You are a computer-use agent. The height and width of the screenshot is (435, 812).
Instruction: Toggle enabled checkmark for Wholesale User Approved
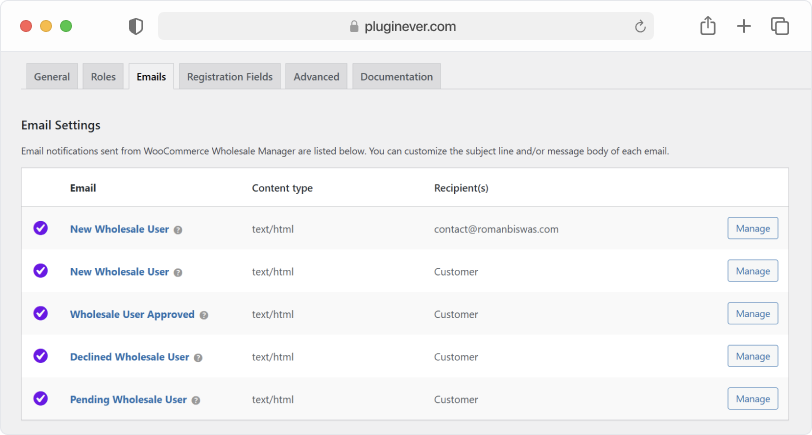[41, 314]
